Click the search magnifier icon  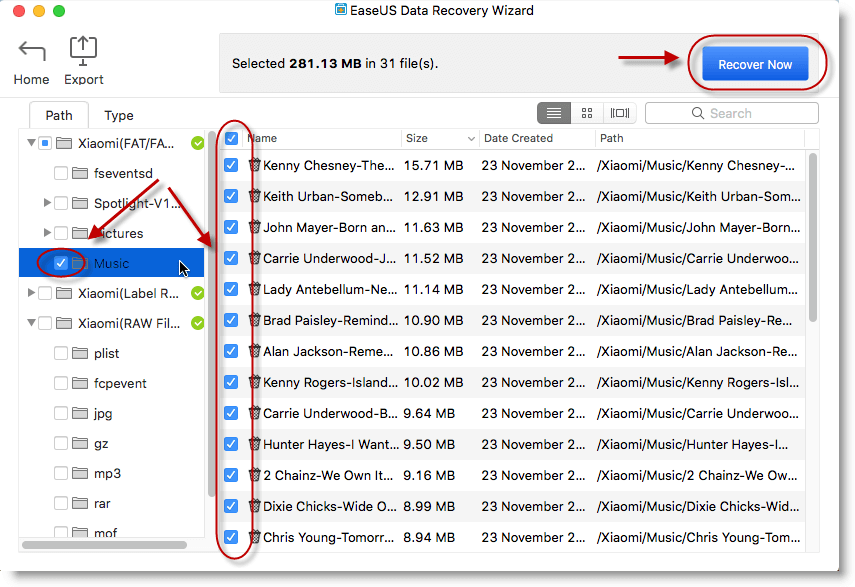(697, 113)
